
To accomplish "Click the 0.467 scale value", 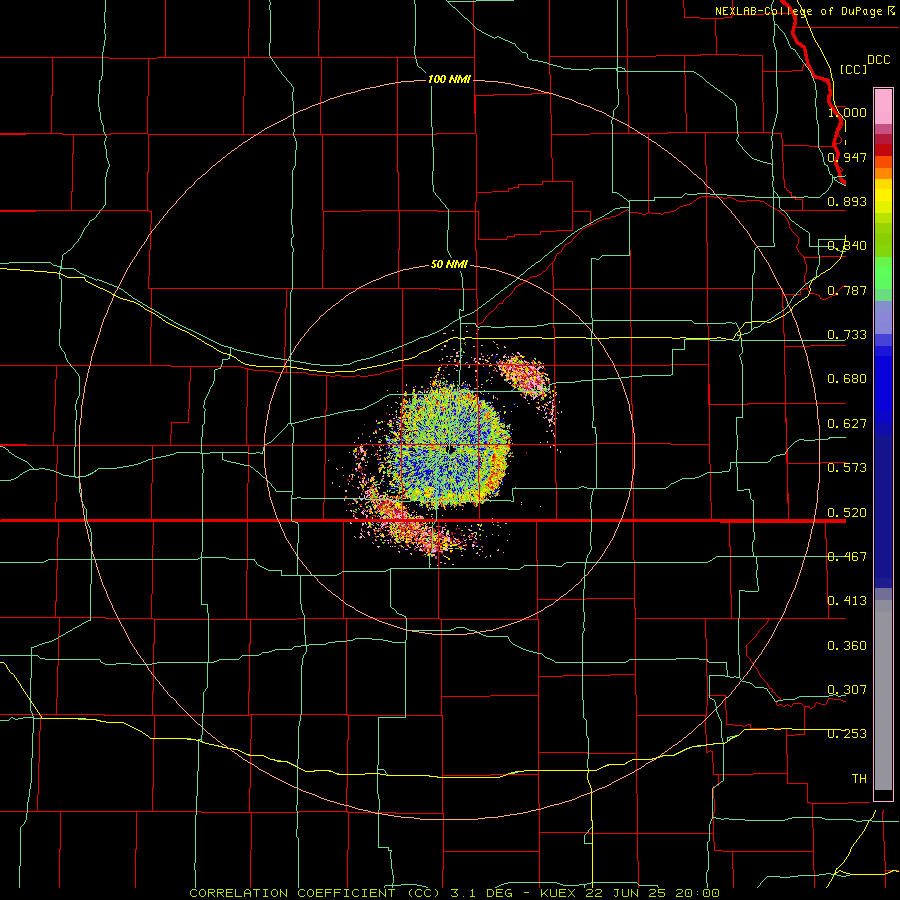I will point(847,557).
